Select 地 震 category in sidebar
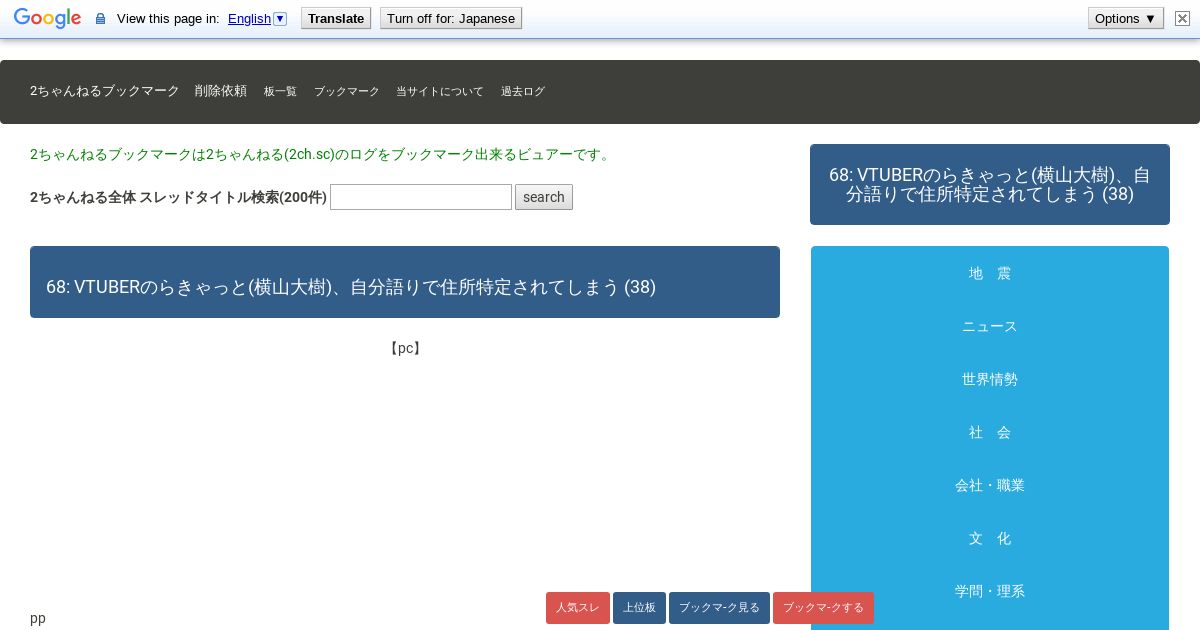Image resolution: width=1200 pixels, height=630 pixels. coord(990,273)
